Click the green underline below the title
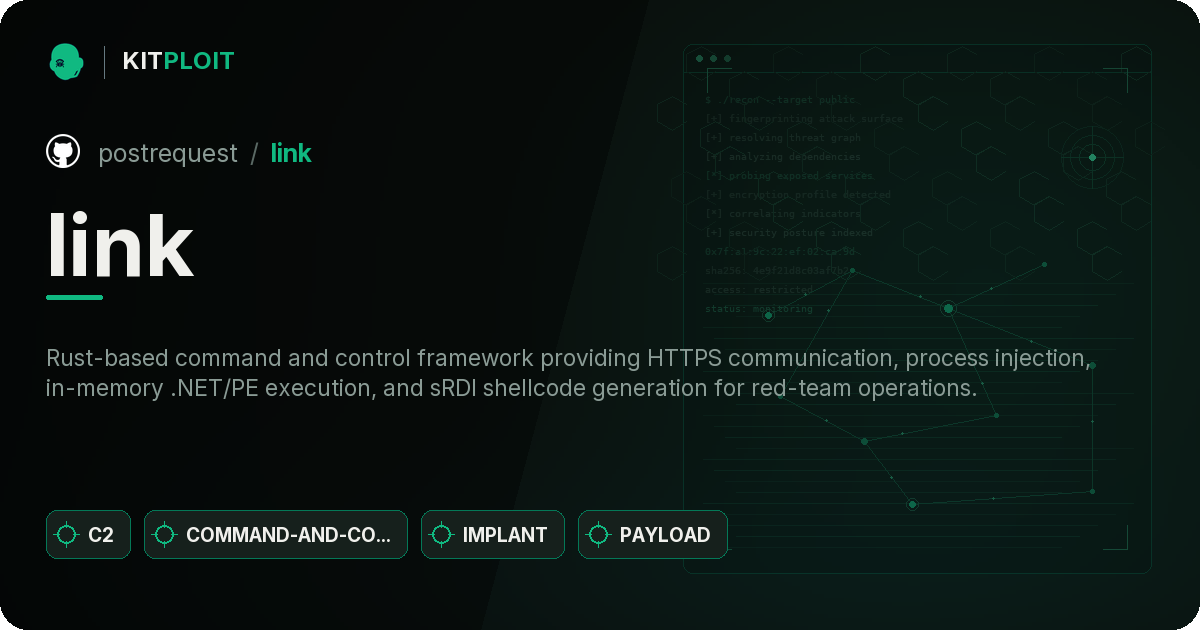Image resolution: width=1200 pixels, height=630 pixels. (x=74, y=297)
